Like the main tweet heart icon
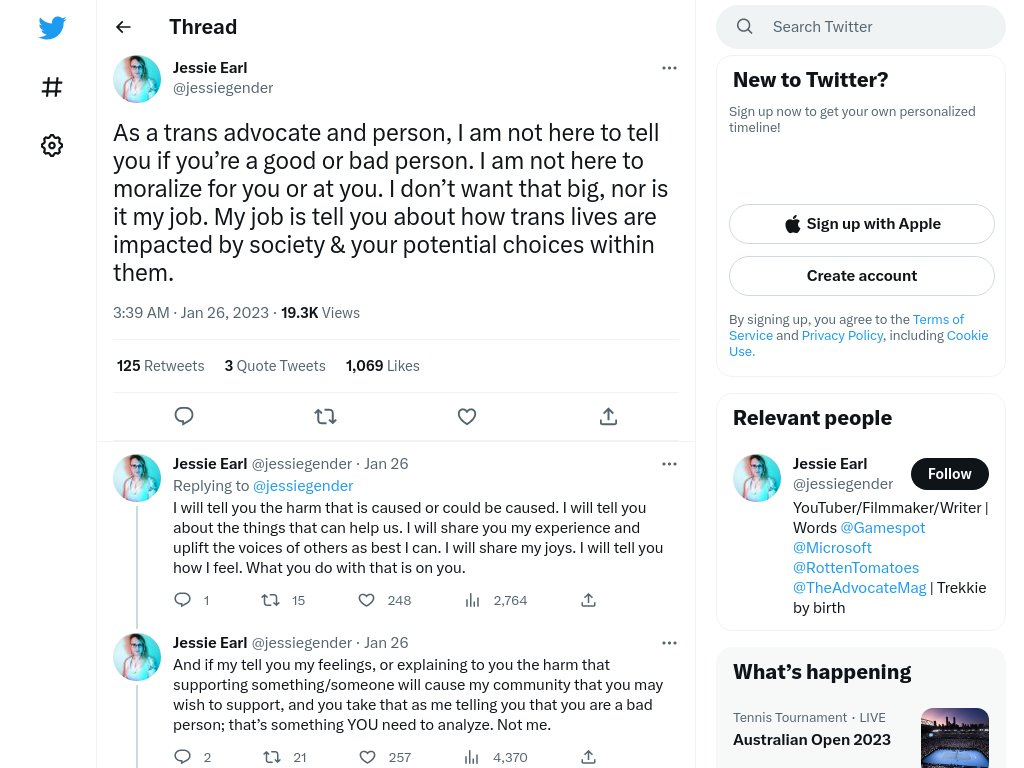The height and width of the screenshot is (768, 1024). [x=467, y=416]
